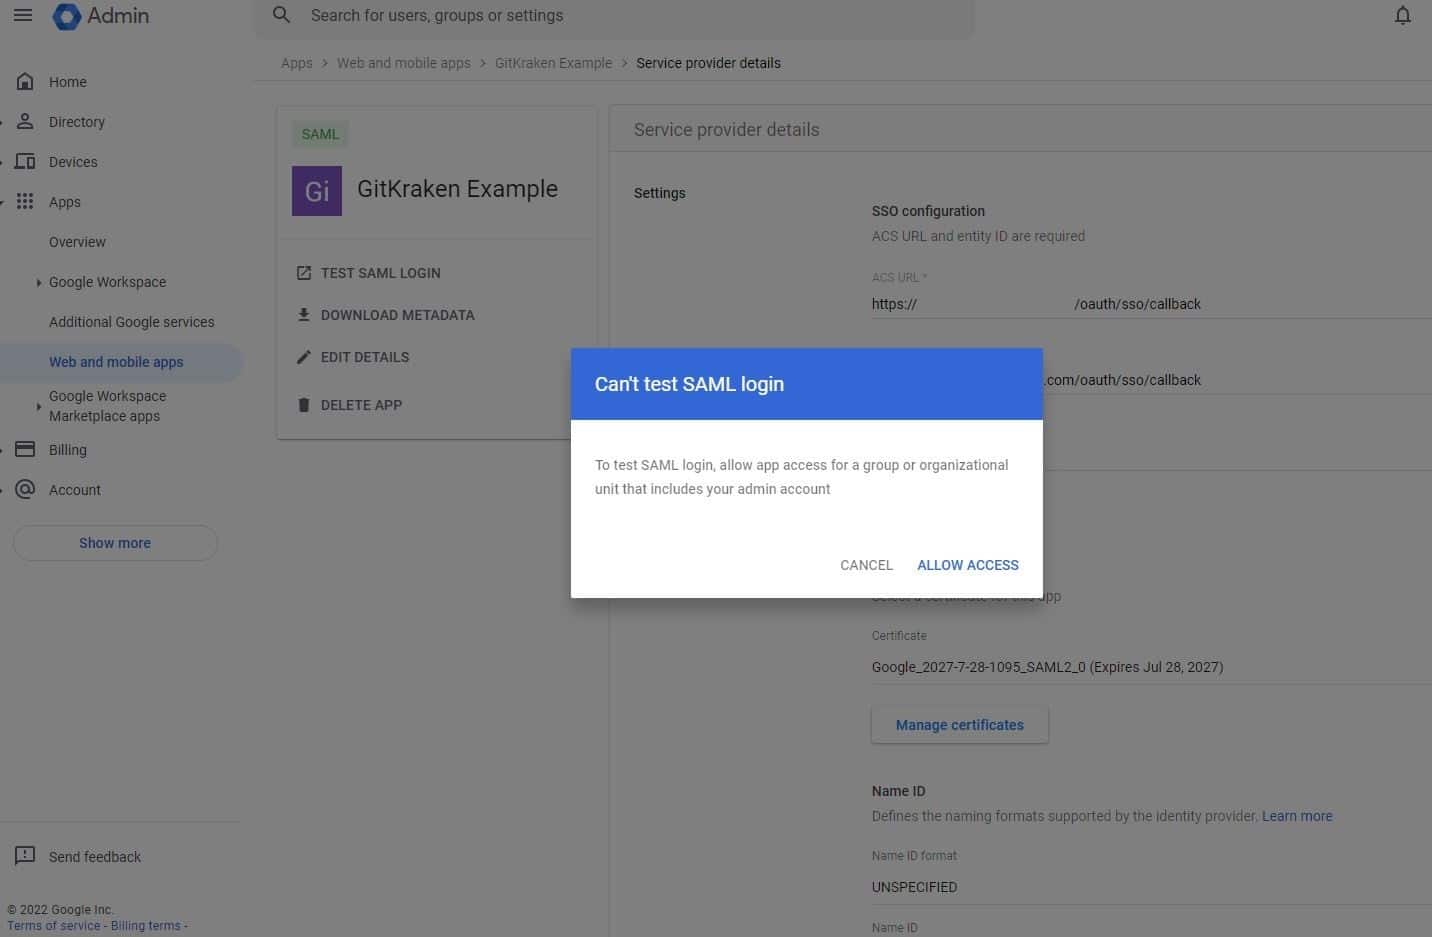This screenshot has height=937, width=1432.
Task: Click the Send feedback label
Action: point(95,857)
